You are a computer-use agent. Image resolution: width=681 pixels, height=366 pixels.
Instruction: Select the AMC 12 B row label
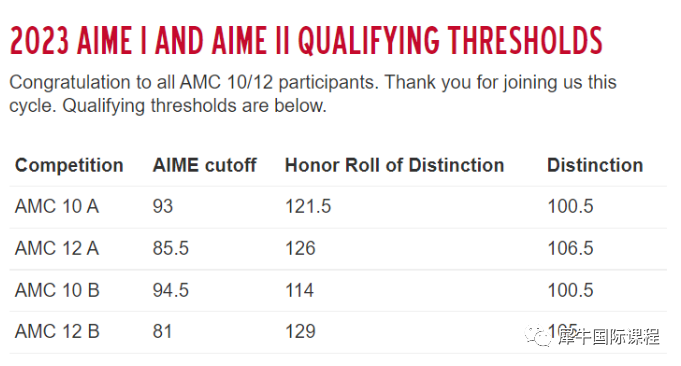[57, 332]
